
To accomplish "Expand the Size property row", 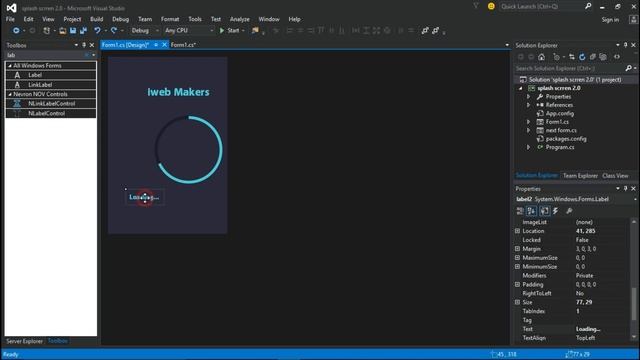I will point(518,302).
